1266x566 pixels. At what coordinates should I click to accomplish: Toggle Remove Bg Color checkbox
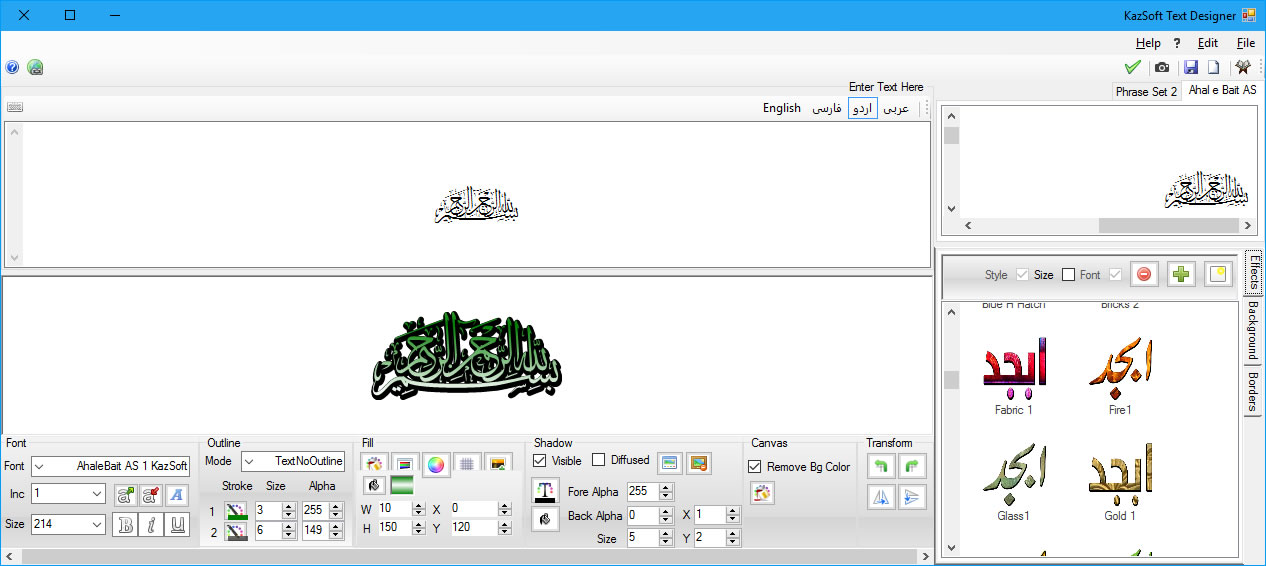(x=755, y=467)
